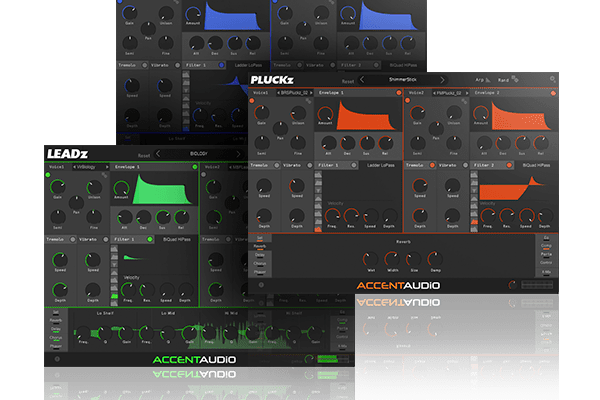
Task: Click Sel button in PLUCKz effects list
Action: (x=260, y=238)
